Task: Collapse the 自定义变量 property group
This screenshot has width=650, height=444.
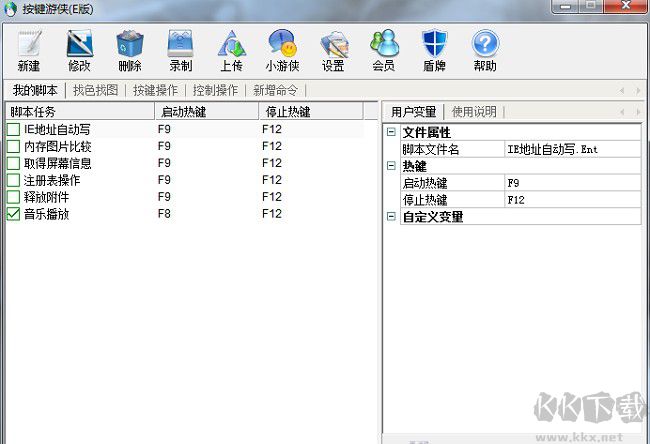Action: click(x=391, y=216)
